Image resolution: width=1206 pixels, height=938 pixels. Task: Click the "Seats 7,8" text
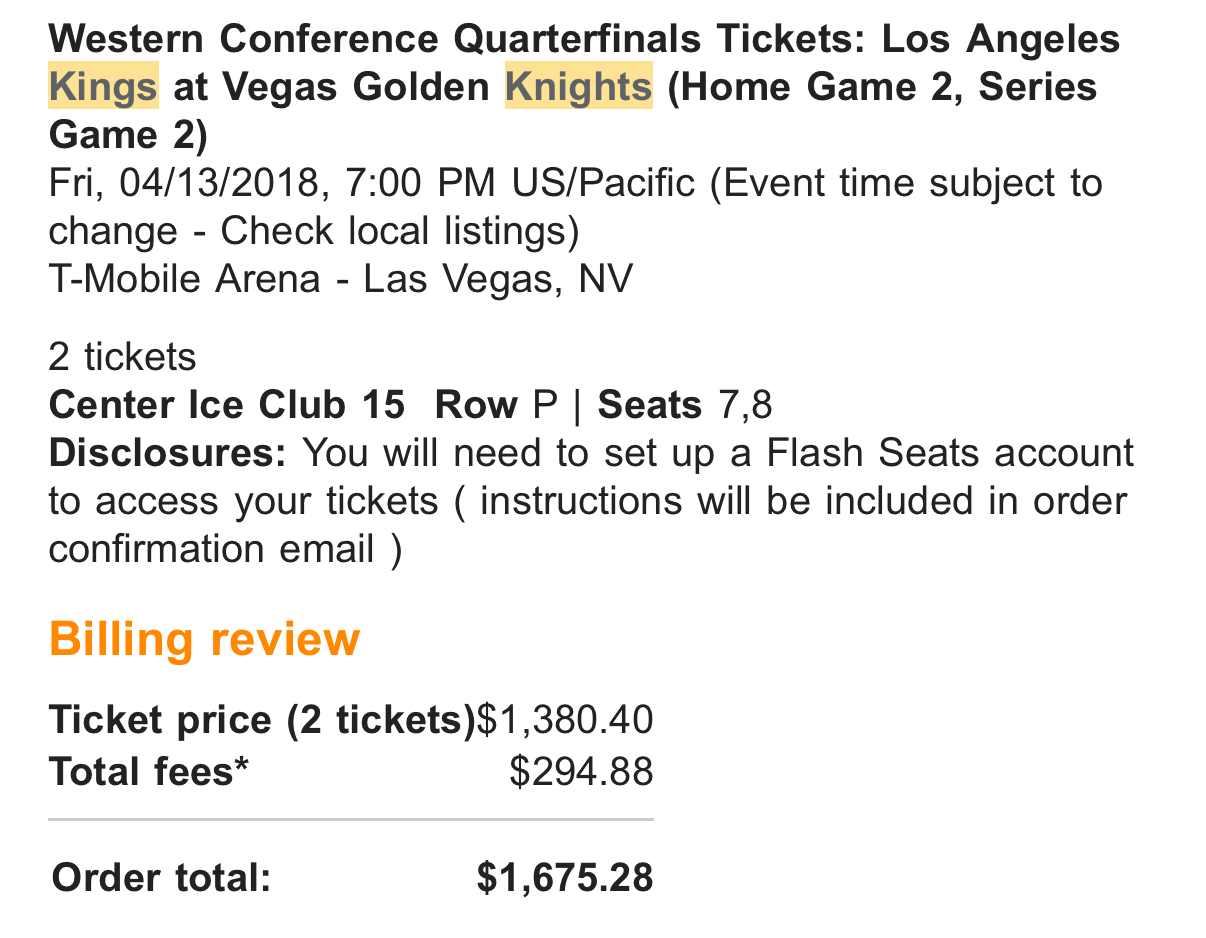685,405
